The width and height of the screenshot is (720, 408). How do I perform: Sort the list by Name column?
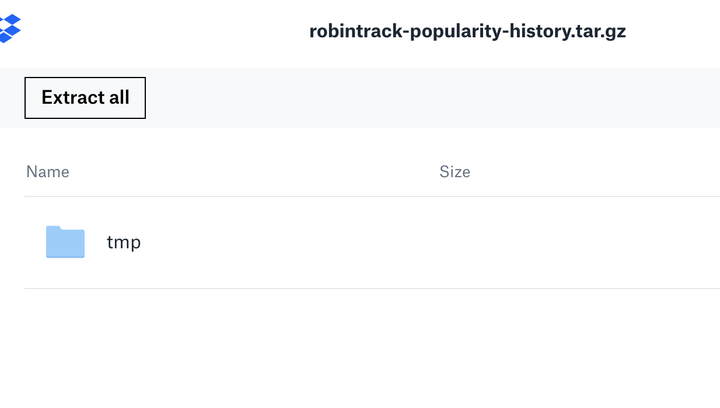[x=48, y=172]
